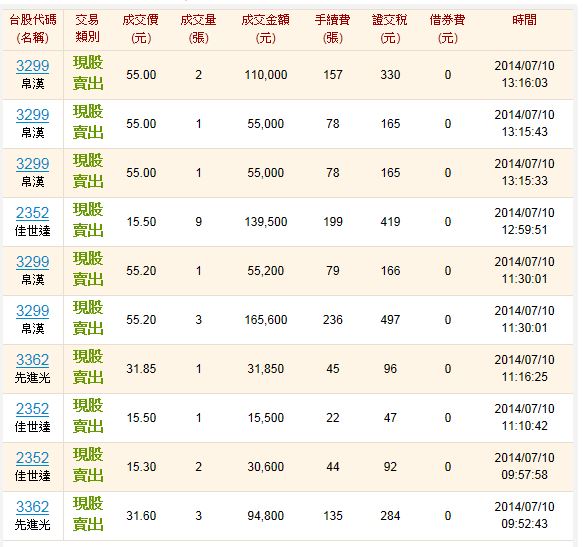Screen dimensions: 583x547
Task: Click 現股賣出 in the 09:52:43 row
Action: pyautogui.click(x=88, y=514)
